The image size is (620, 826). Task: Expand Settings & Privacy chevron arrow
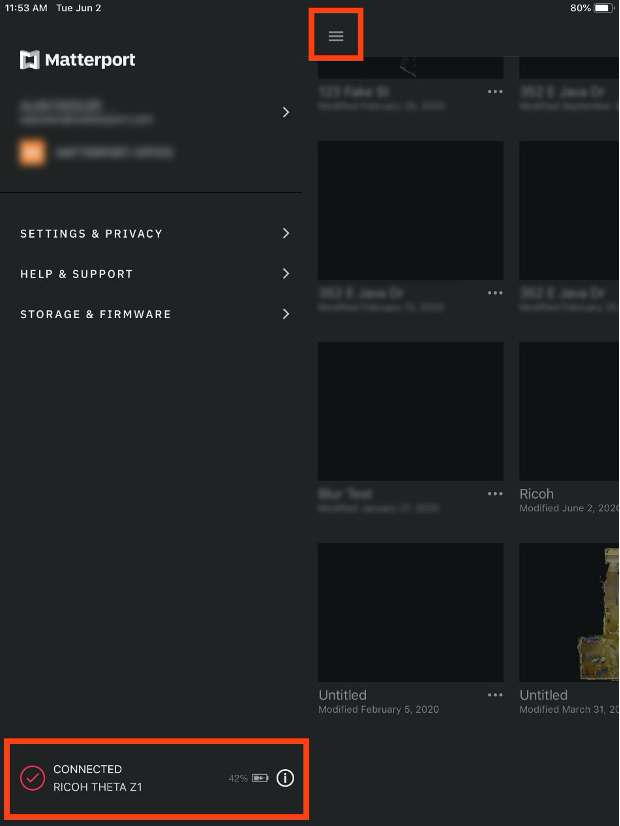click(286, 233)
